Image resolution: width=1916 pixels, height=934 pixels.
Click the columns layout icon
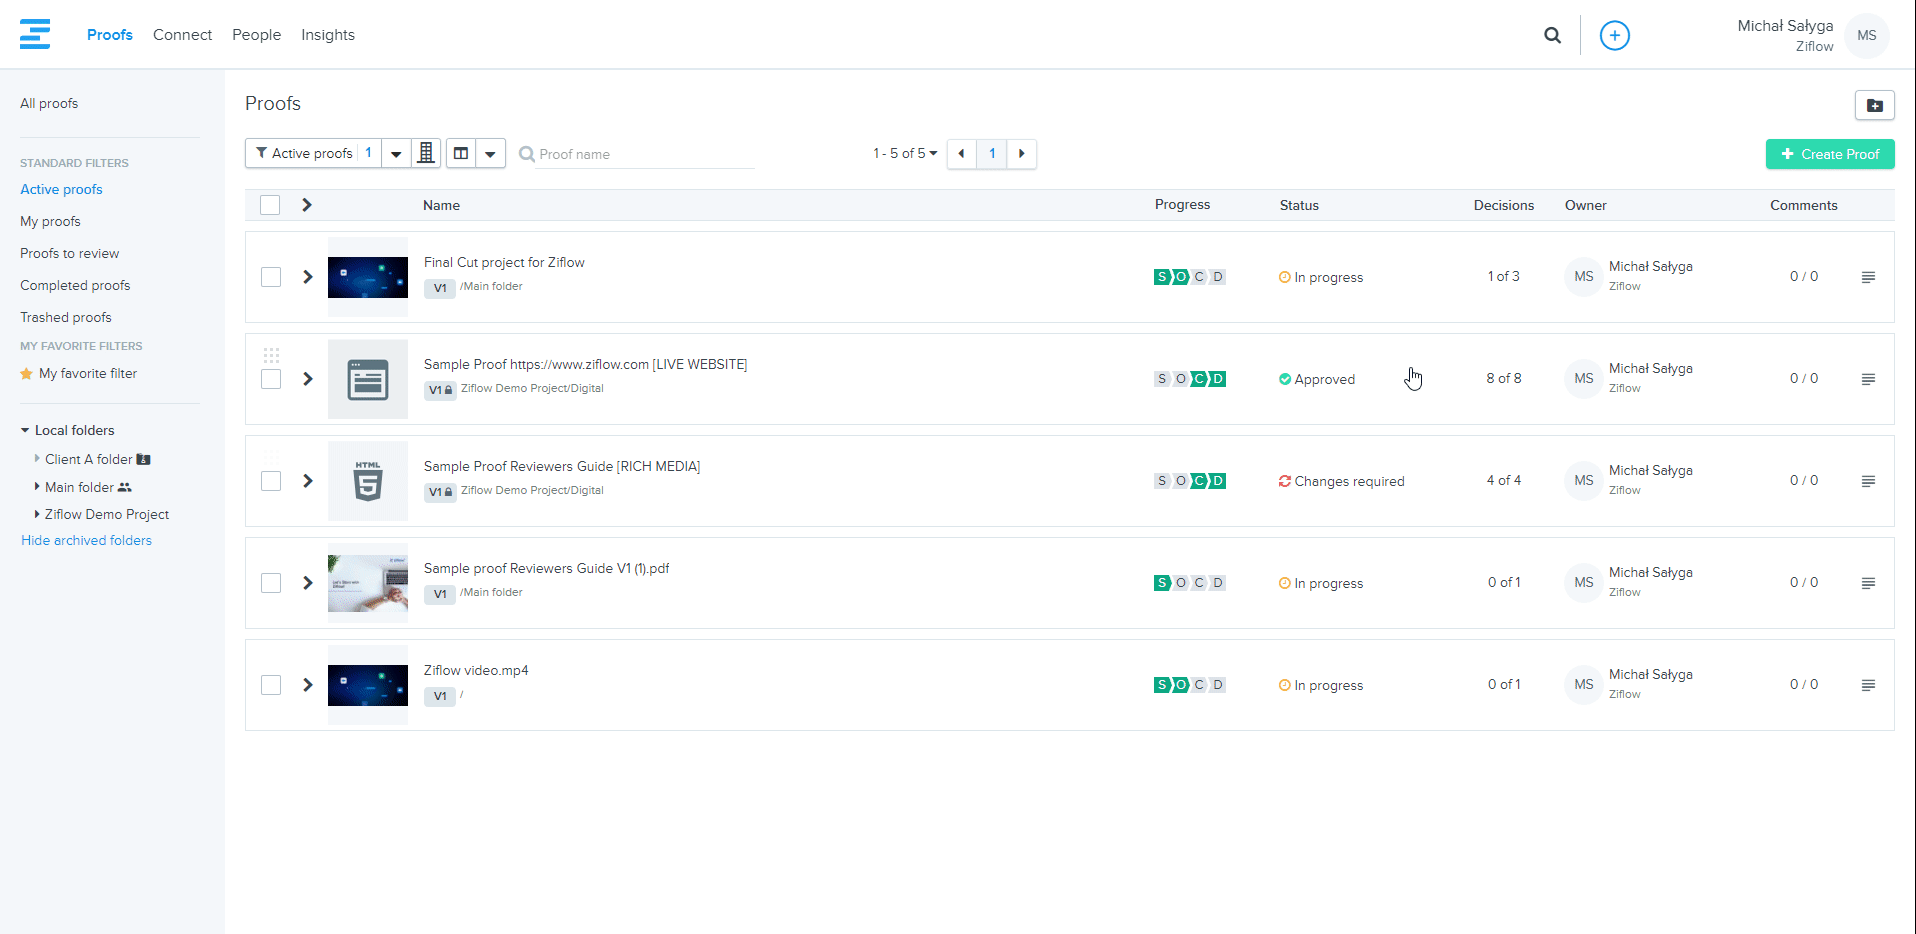coord(461,153)
